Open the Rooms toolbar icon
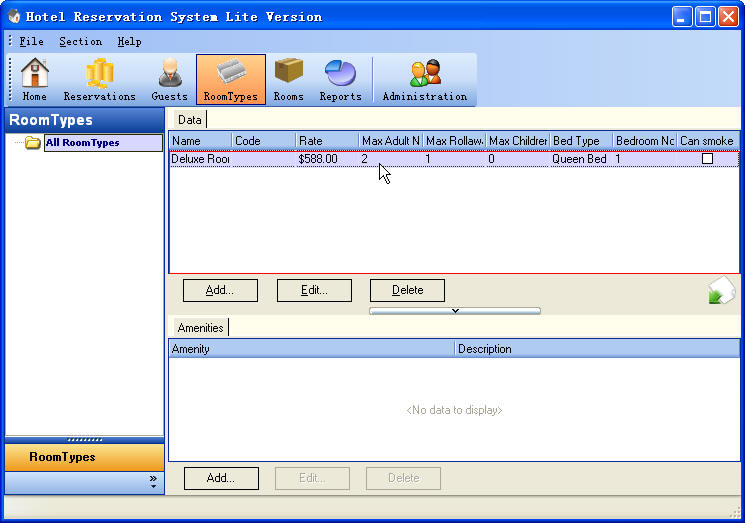 288,80
